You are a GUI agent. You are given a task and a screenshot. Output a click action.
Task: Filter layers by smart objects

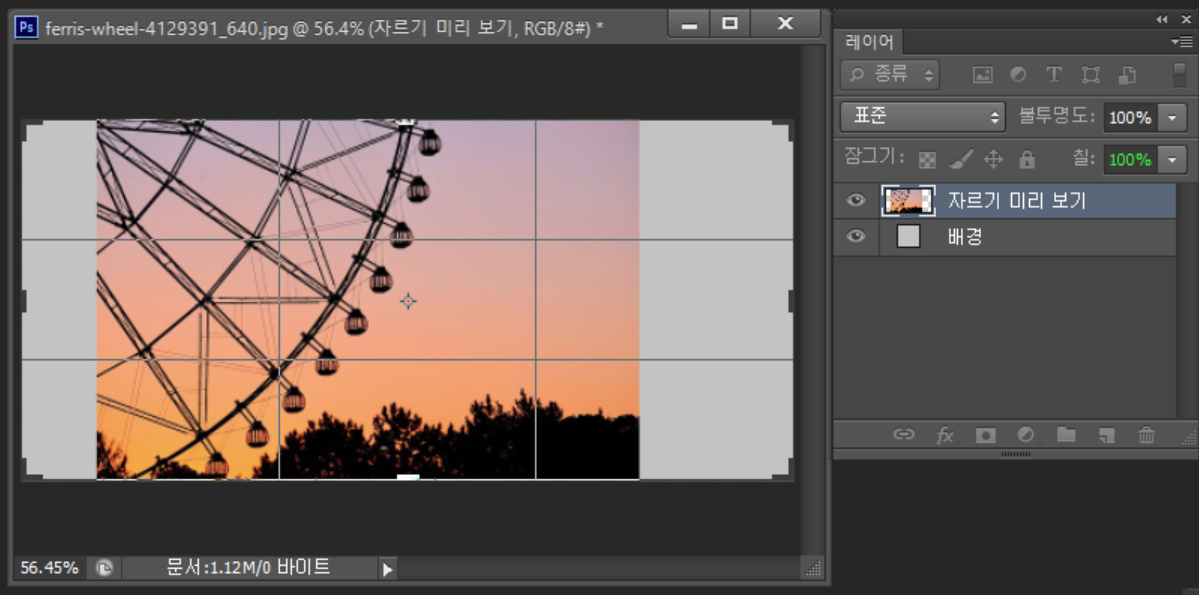pyautogui.click(x=1126, y=75)
